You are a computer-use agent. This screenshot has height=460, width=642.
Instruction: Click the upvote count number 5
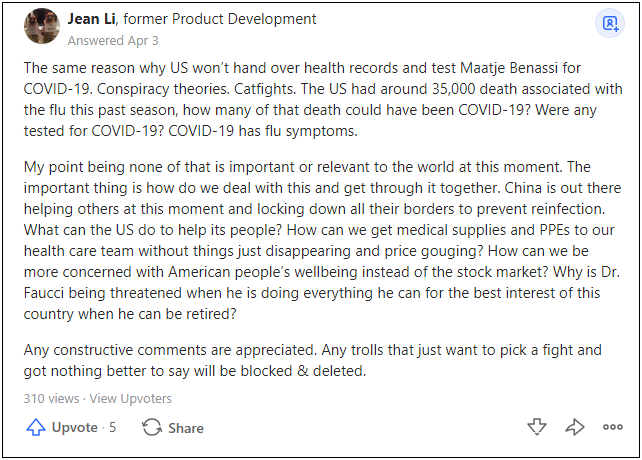pyautogui.click(x=112, y=428)
